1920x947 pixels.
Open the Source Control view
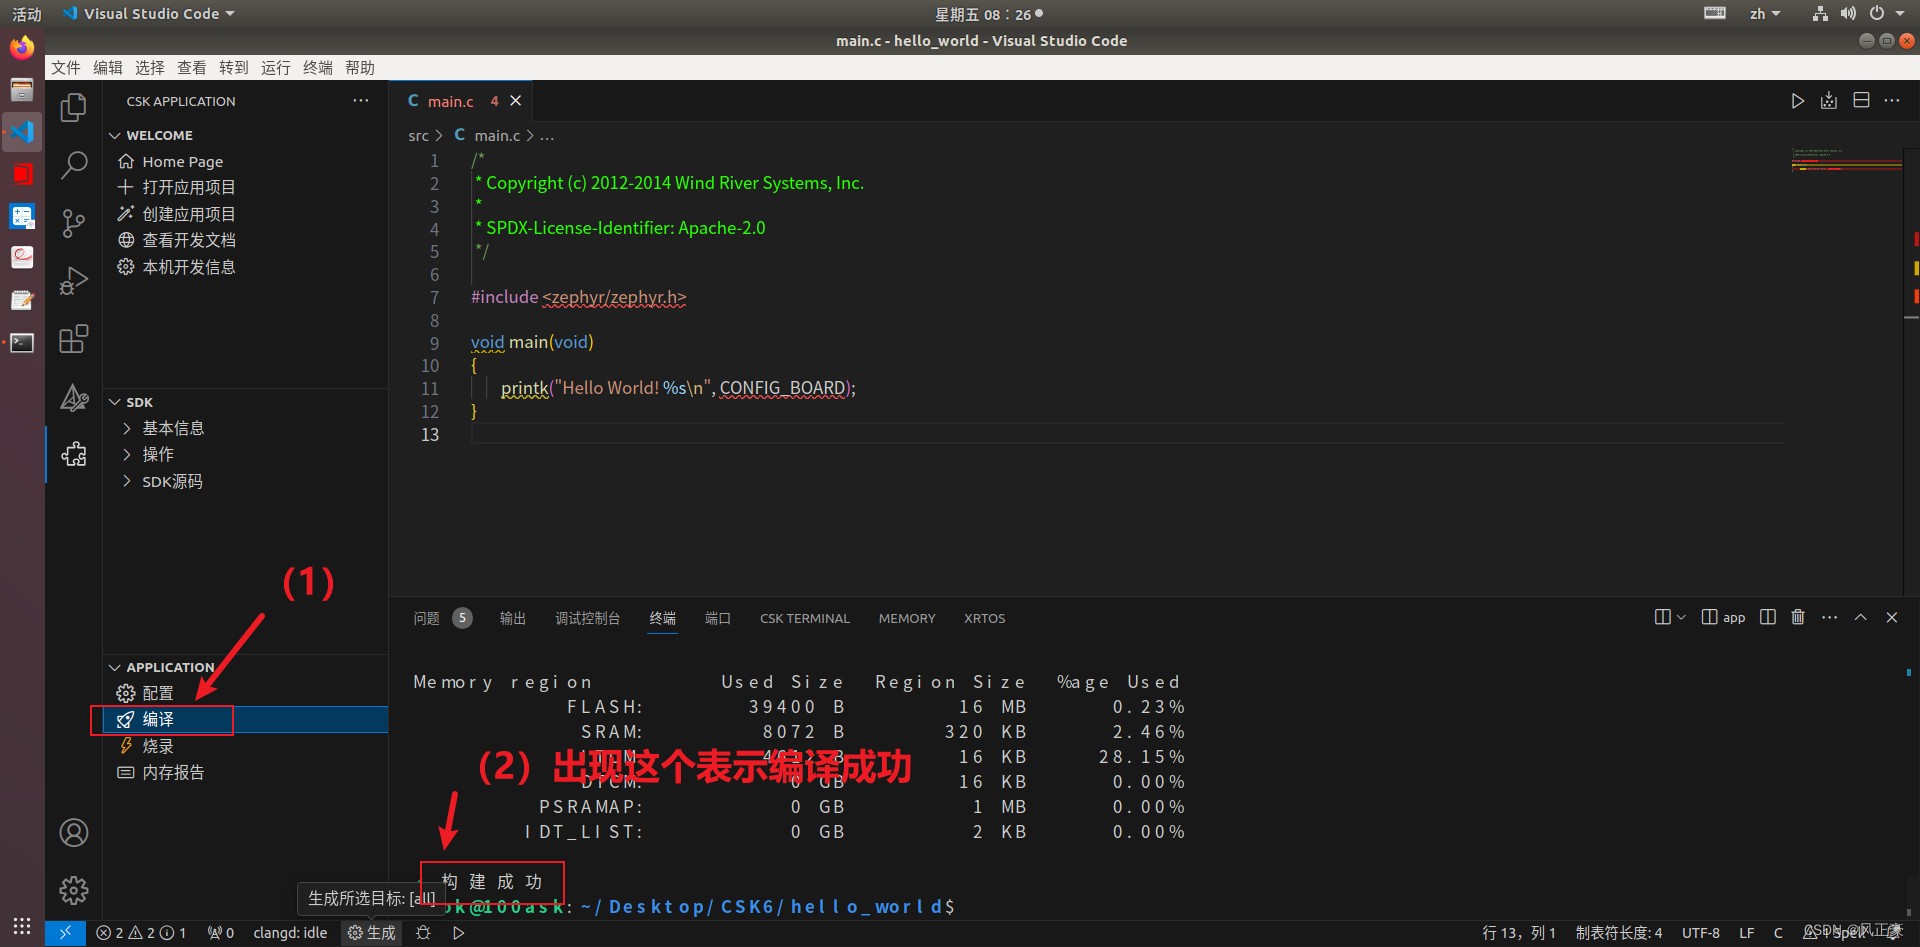pyautogui.click(x=73, y=223)
